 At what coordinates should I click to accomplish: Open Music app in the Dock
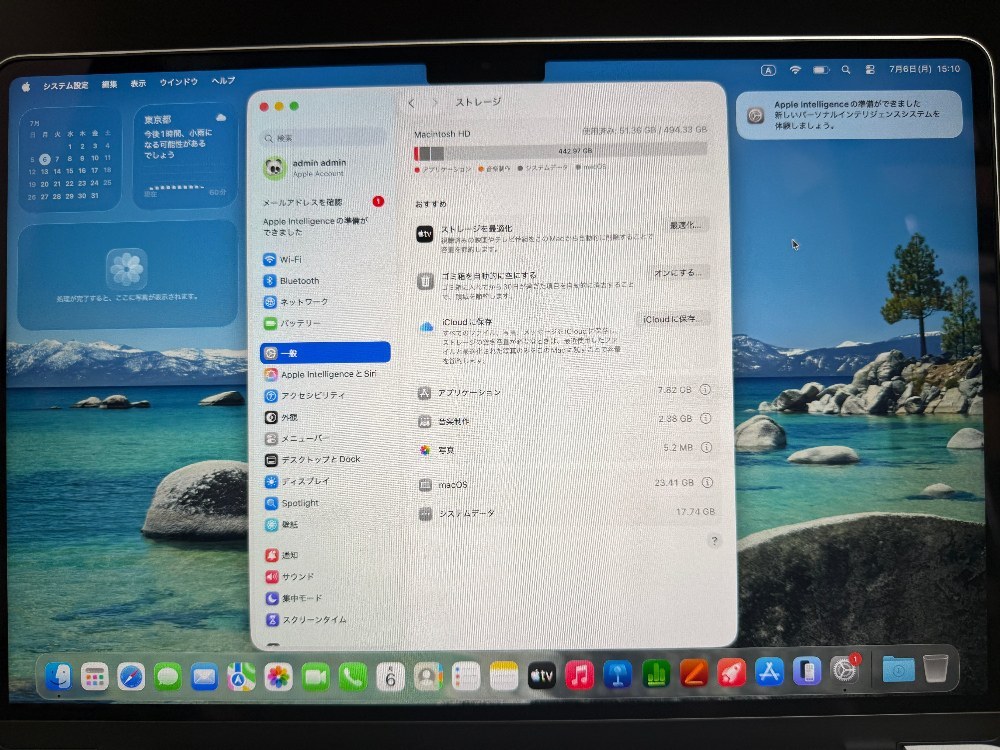[579, 675]
